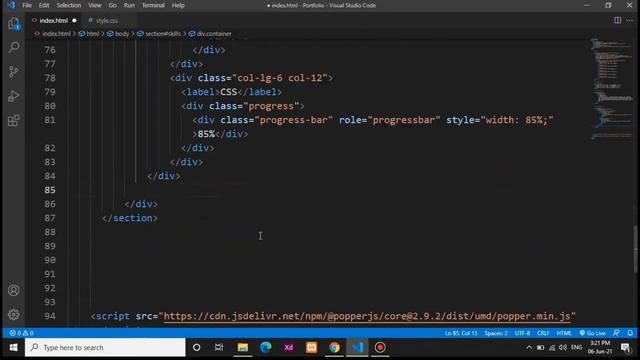The width and height of the screenshot is (640, 360).
Task: Switch to the style.css tab
Action: pyautogui.click(x=107, y=20)
